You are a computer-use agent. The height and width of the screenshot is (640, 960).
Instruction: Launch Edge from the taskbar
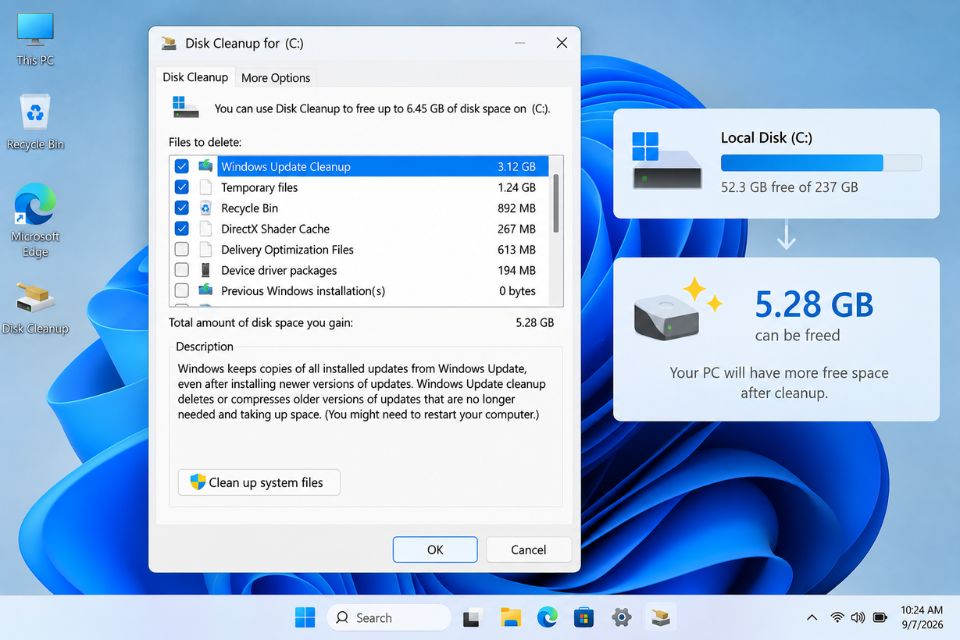coord(547,617)
